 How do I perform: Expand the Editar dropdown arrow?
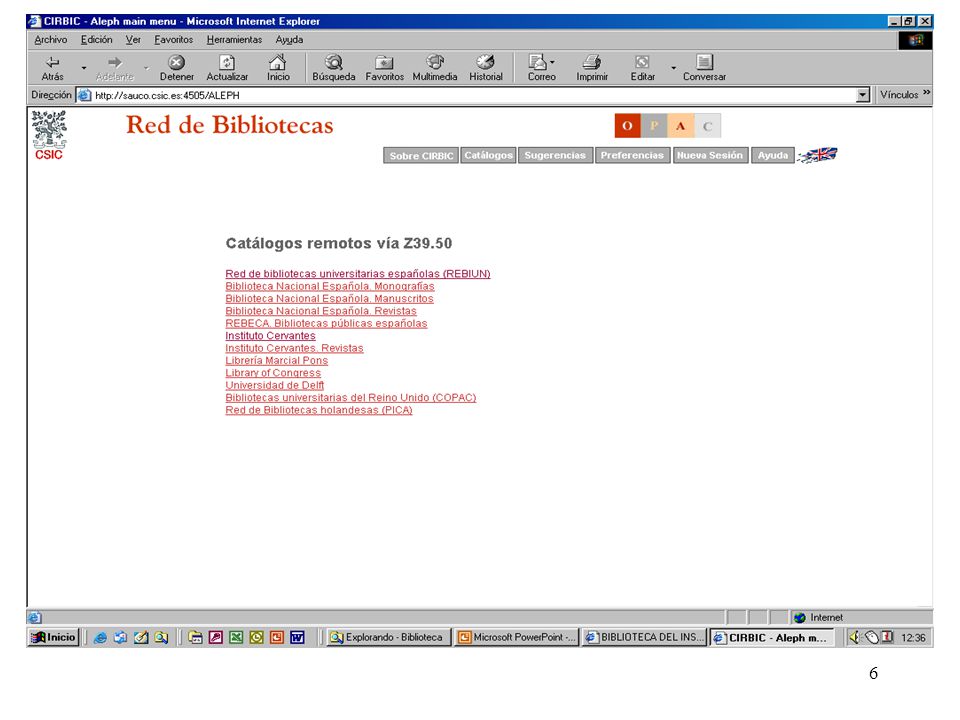click(673, 68)
